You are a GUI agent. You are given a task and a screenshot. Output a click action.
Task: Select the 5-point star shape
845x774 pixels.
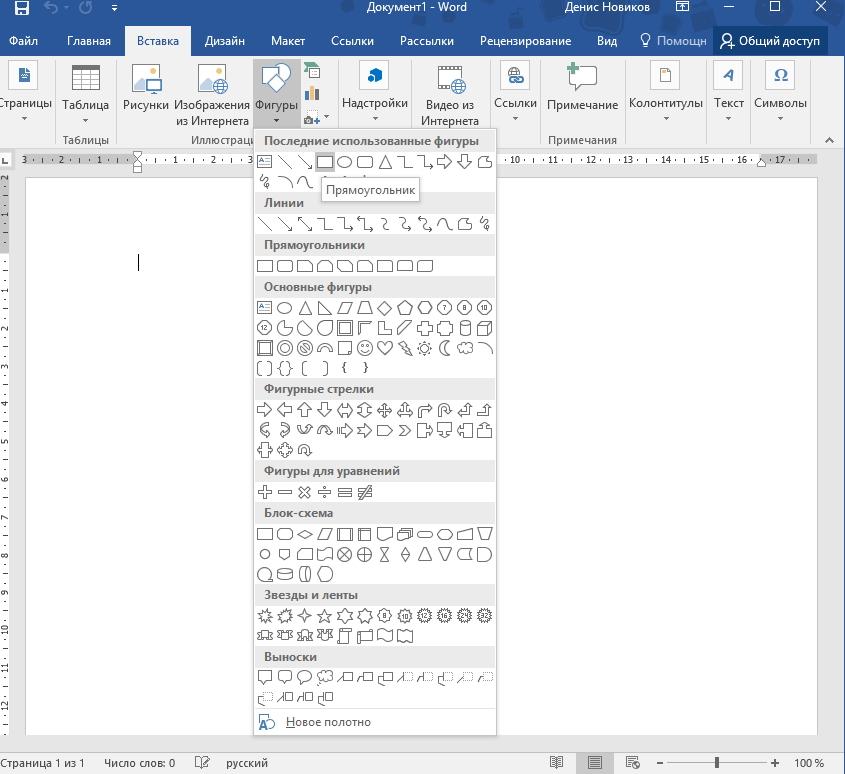tap(325, 616)
